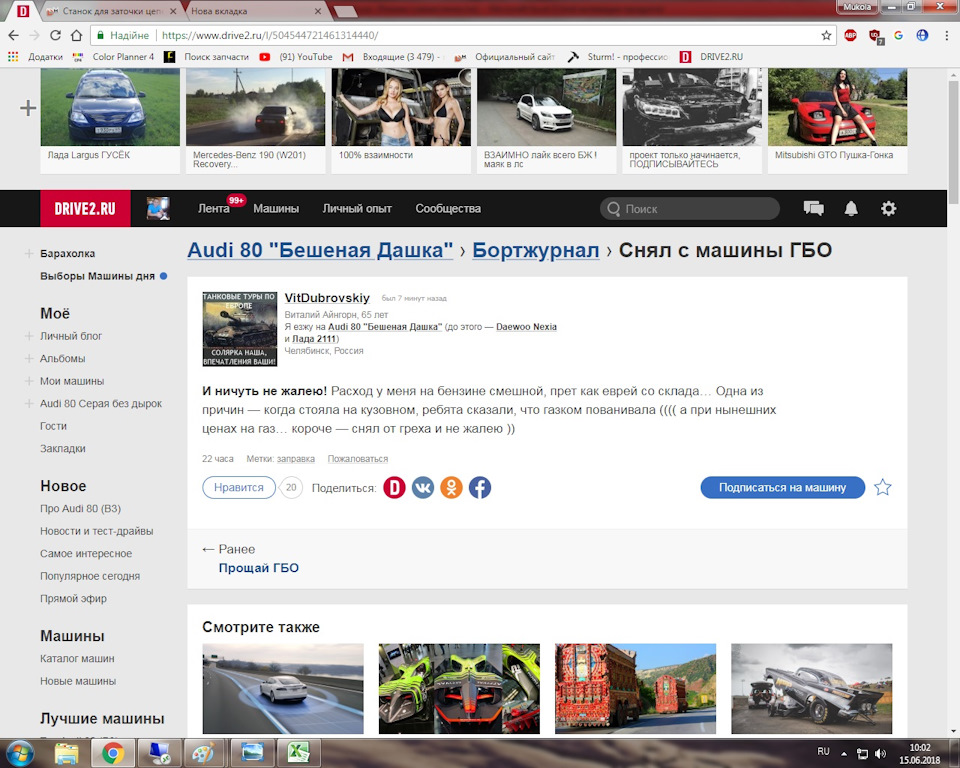Expand the Барахолка sidebar item
This screenshot has height=768, width=960.
tap(29, 254)
